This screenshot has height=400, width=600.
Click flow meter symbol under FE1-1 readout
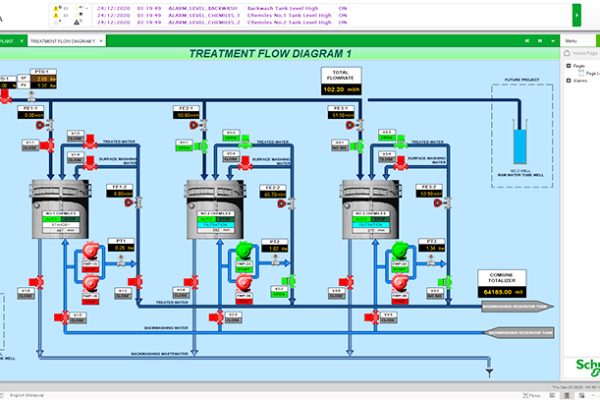(45, 125)
